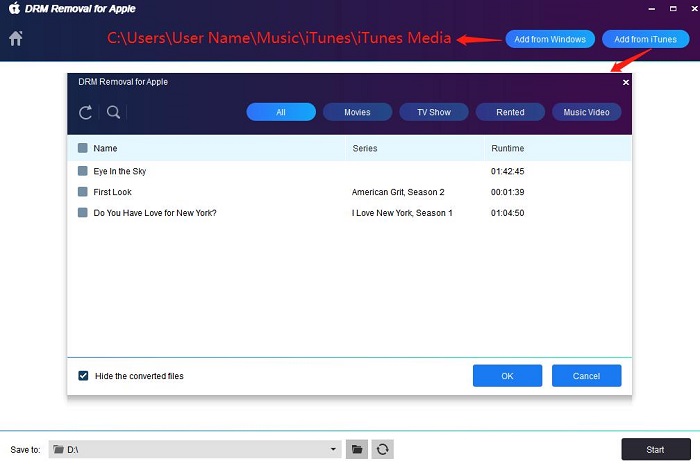Viewport: 700px width, 468px height.
Task: Toggle the select-all checkbox beside Name
Action: tap(82, 149)
